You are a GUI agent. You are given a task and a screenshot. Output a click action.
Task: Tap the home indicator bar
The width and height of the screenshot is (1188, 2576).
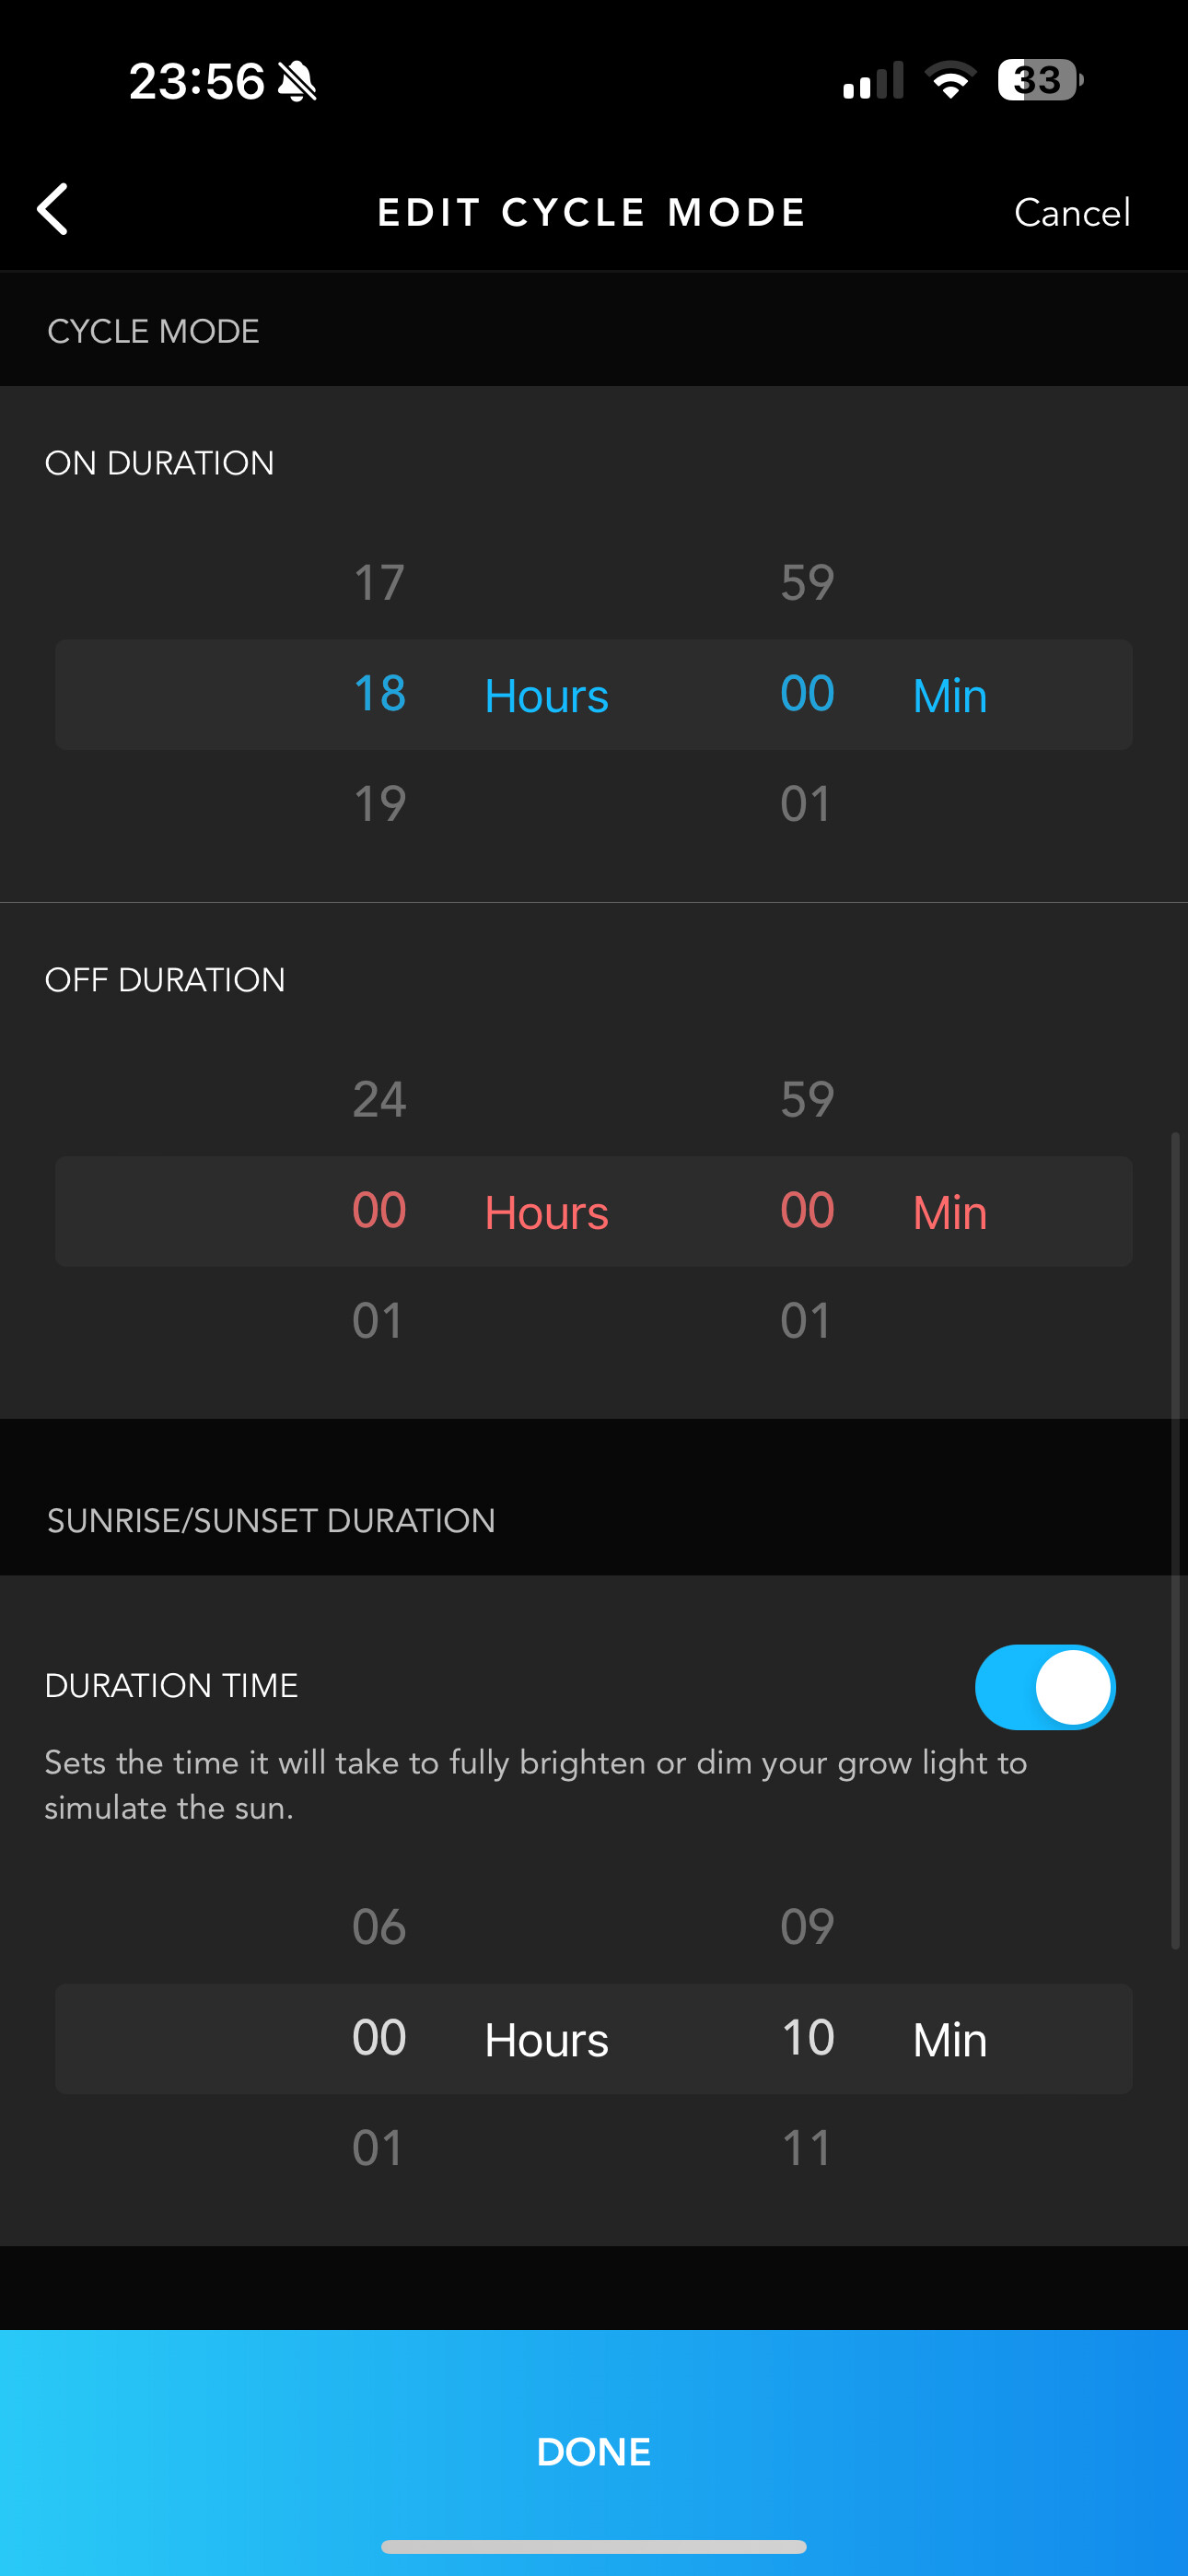(x=594, y=2546)
